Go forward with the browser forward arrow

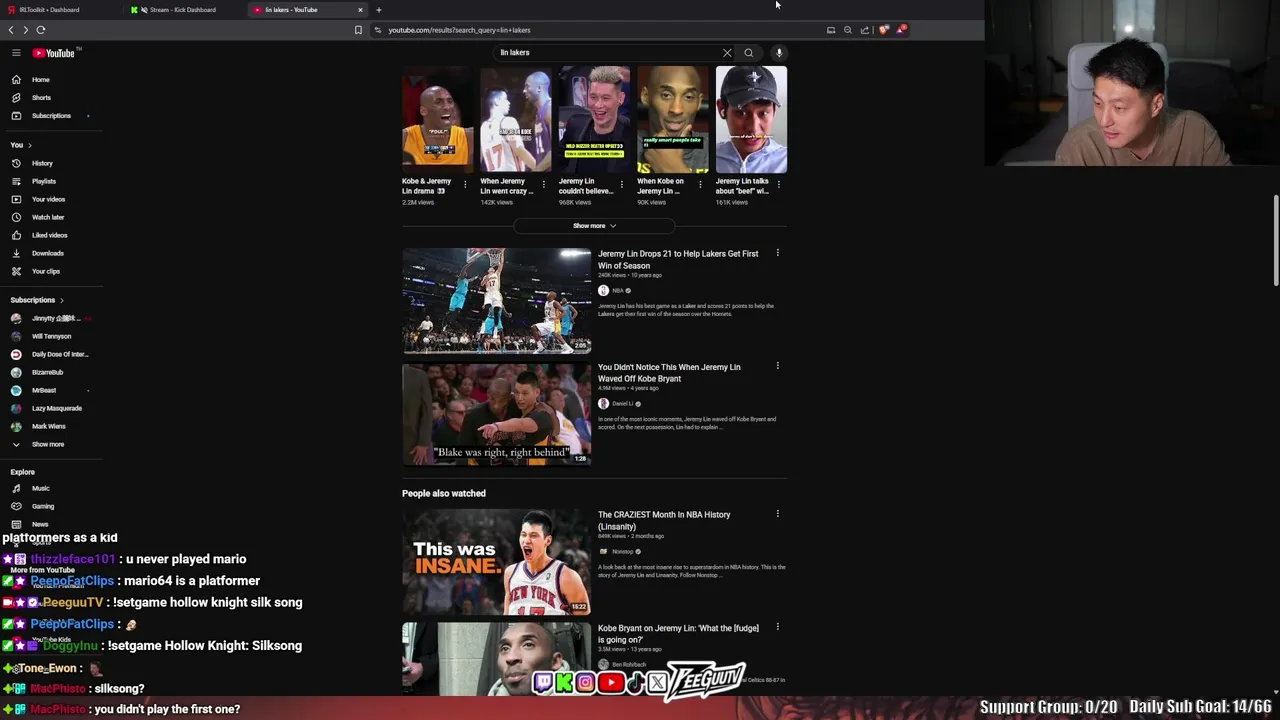tap(26, 30)
